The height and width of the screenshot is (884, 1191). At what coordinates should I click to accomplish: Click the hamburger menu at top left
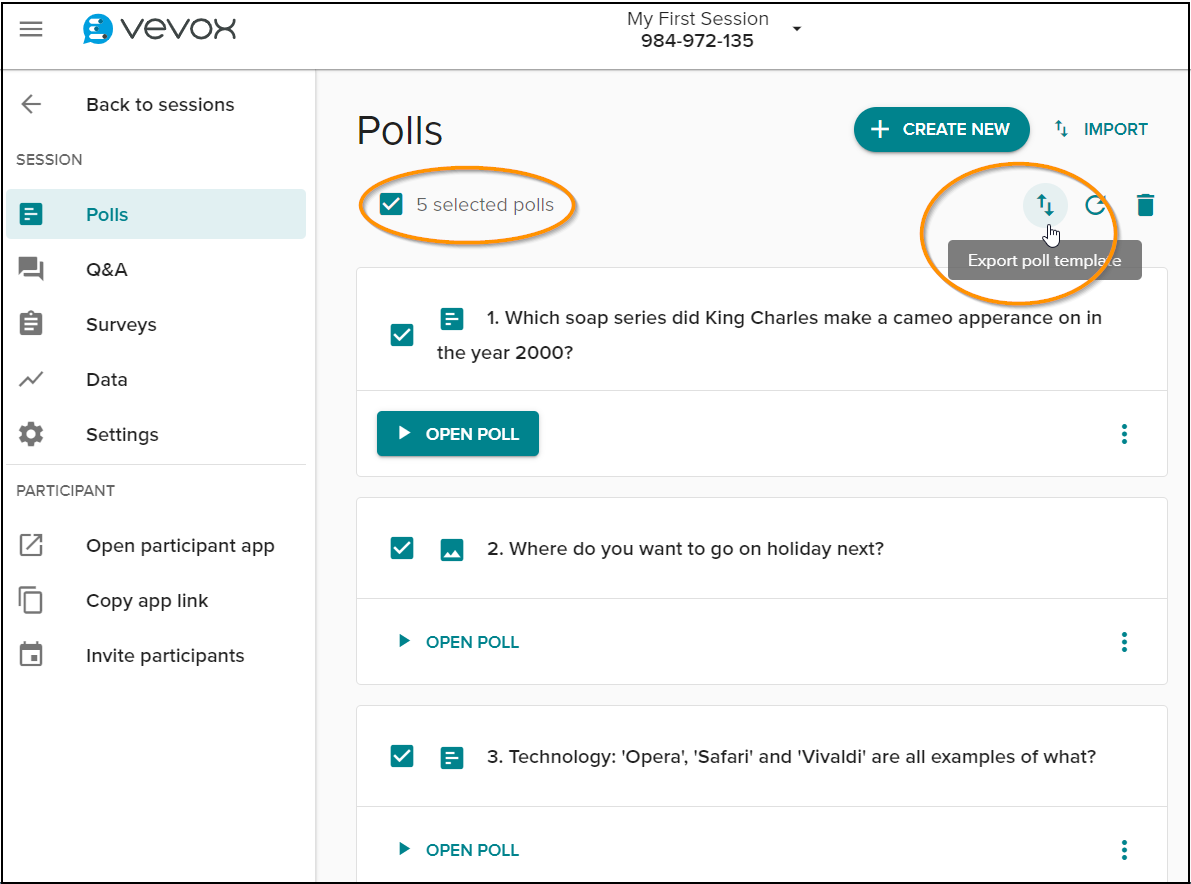31,28
